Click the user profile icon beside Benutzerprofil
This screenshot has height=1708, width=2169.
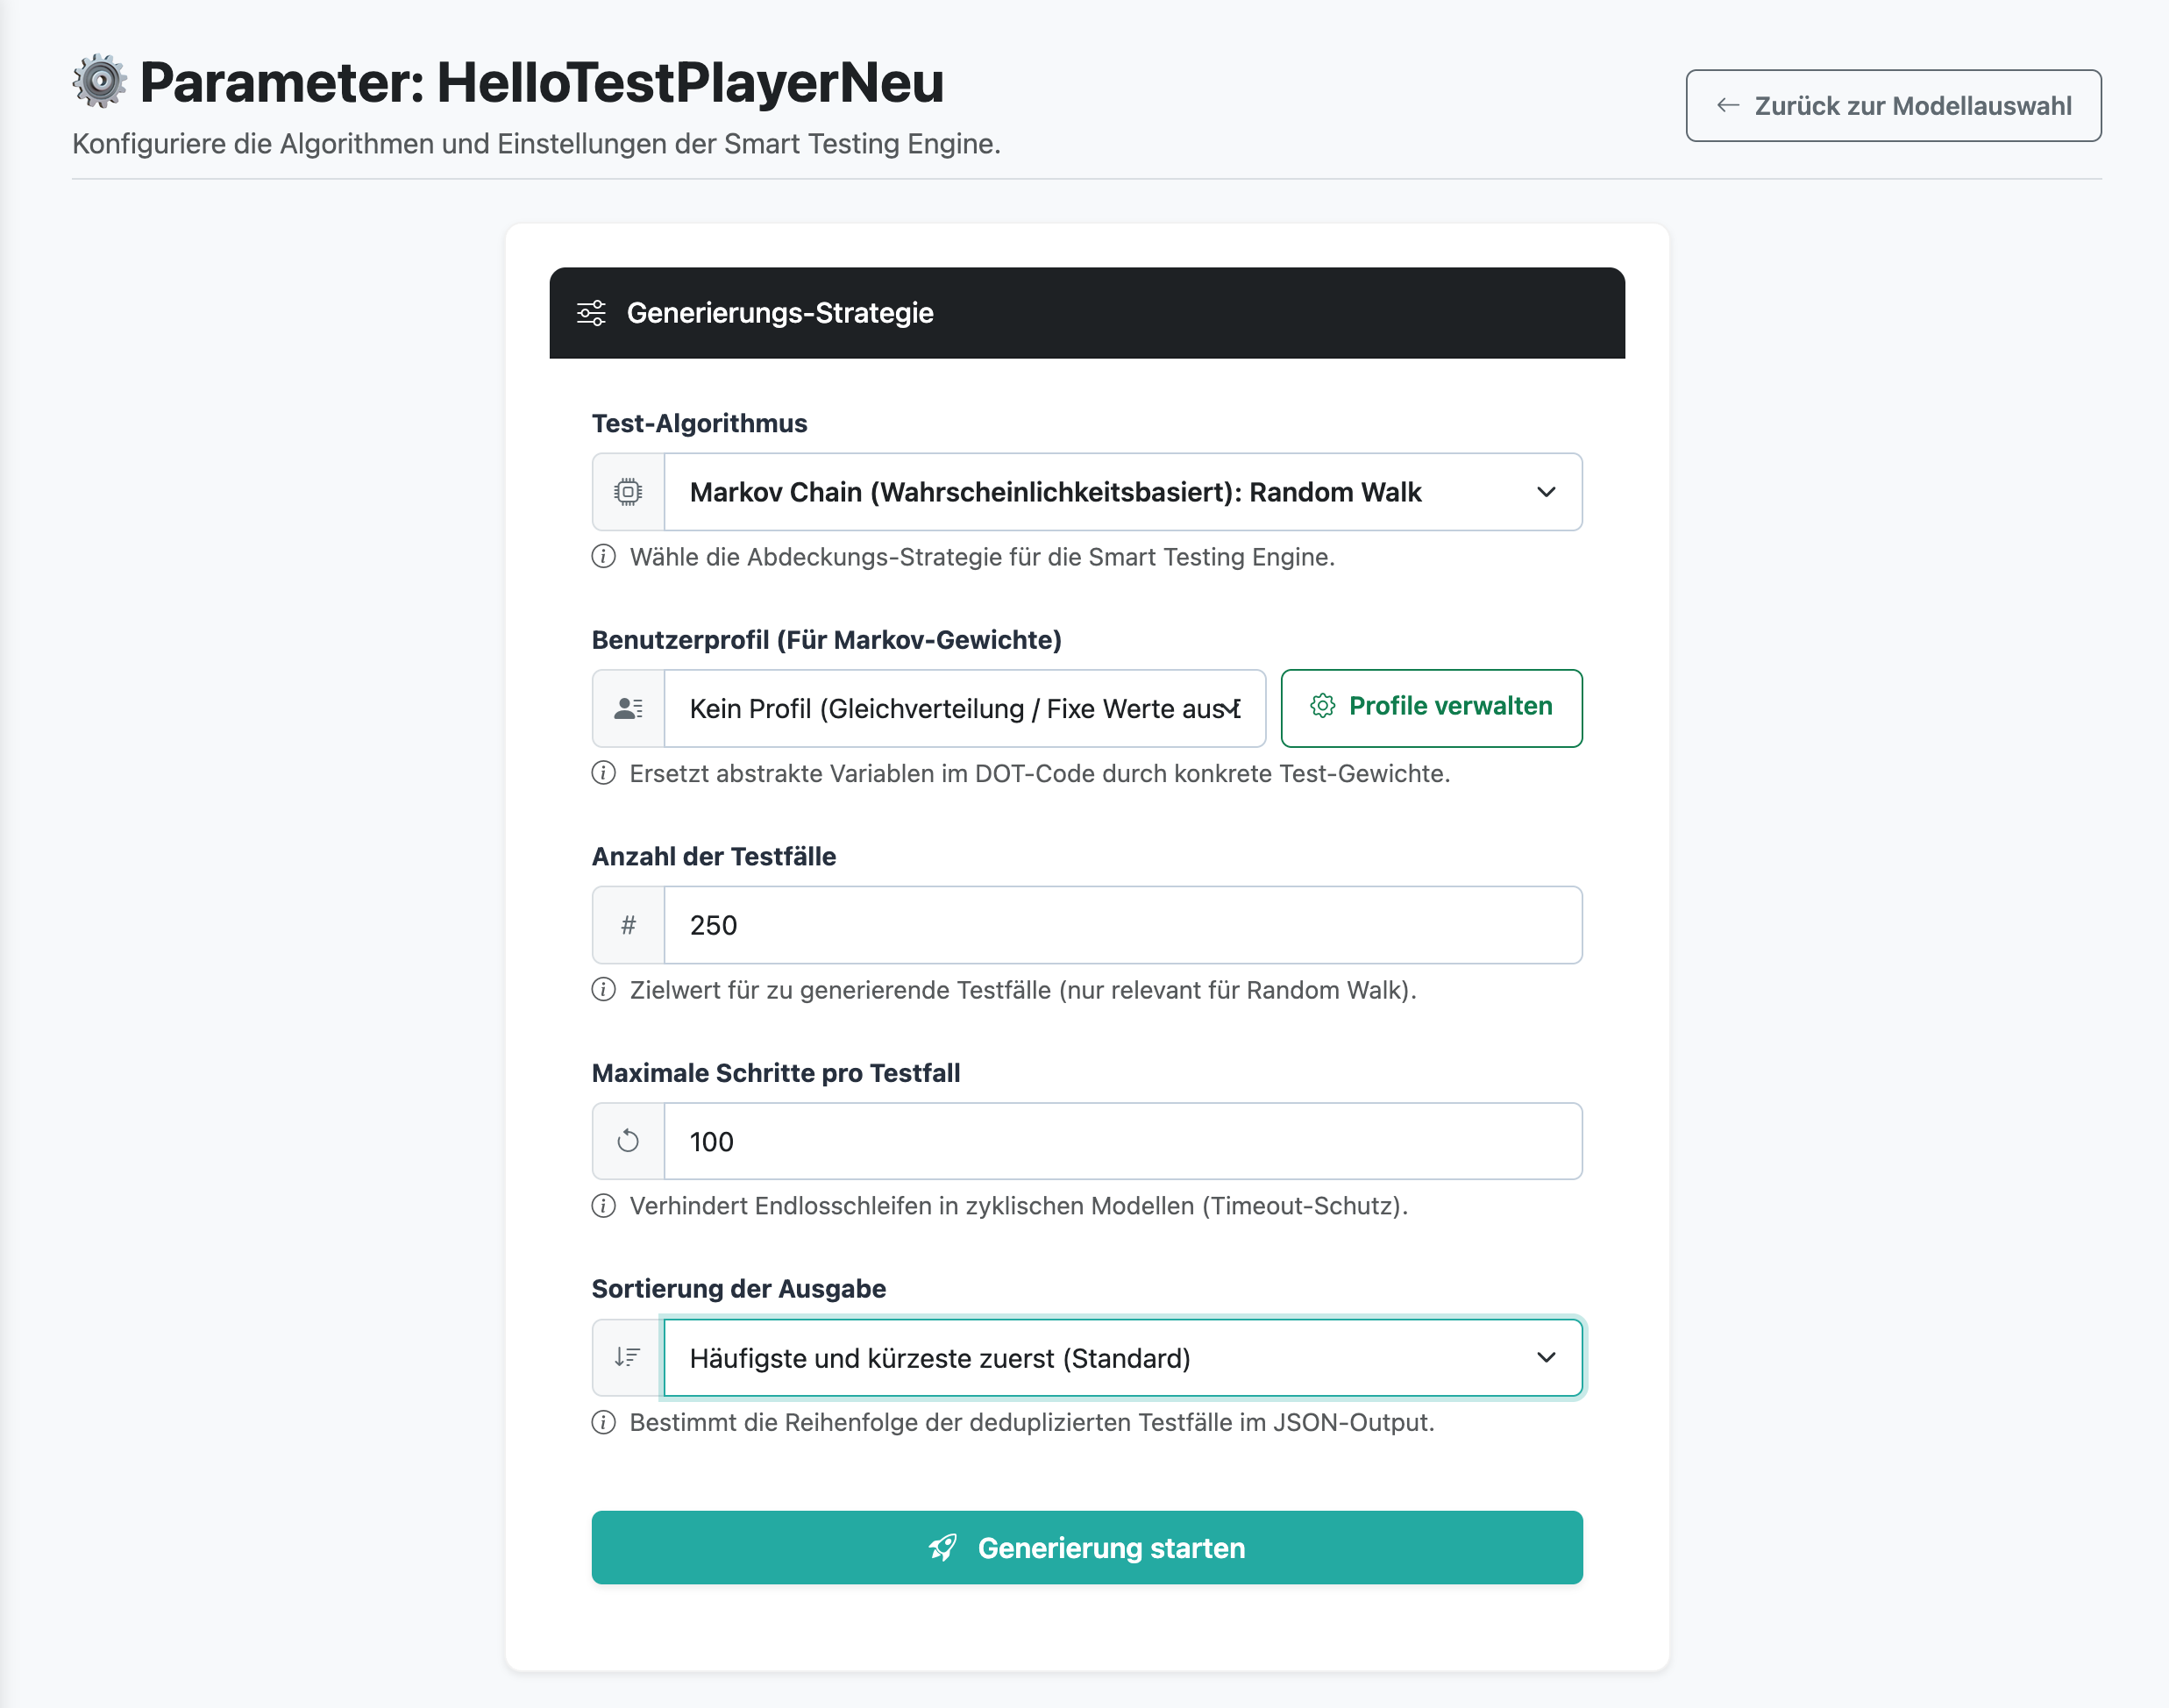pyautogui.click(x=628, y=708)
